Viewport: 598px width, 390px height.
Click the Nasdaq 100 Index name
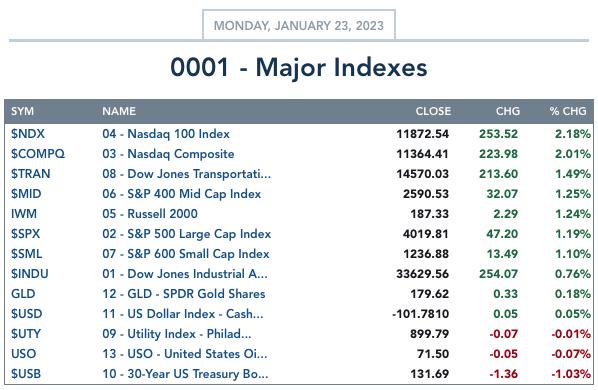[x=166, y=134]
